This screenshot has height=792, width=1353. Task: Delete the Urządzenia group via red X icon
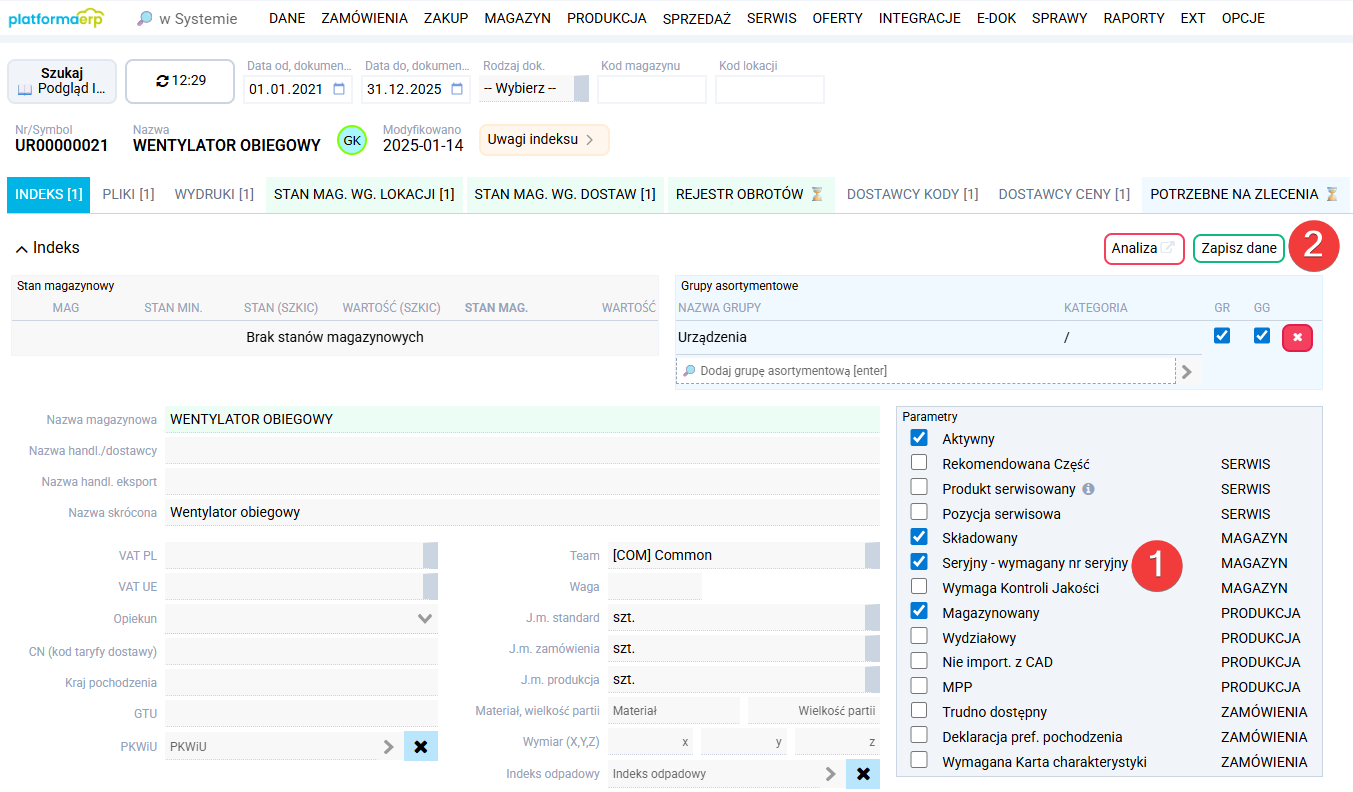pos(1297,337)
